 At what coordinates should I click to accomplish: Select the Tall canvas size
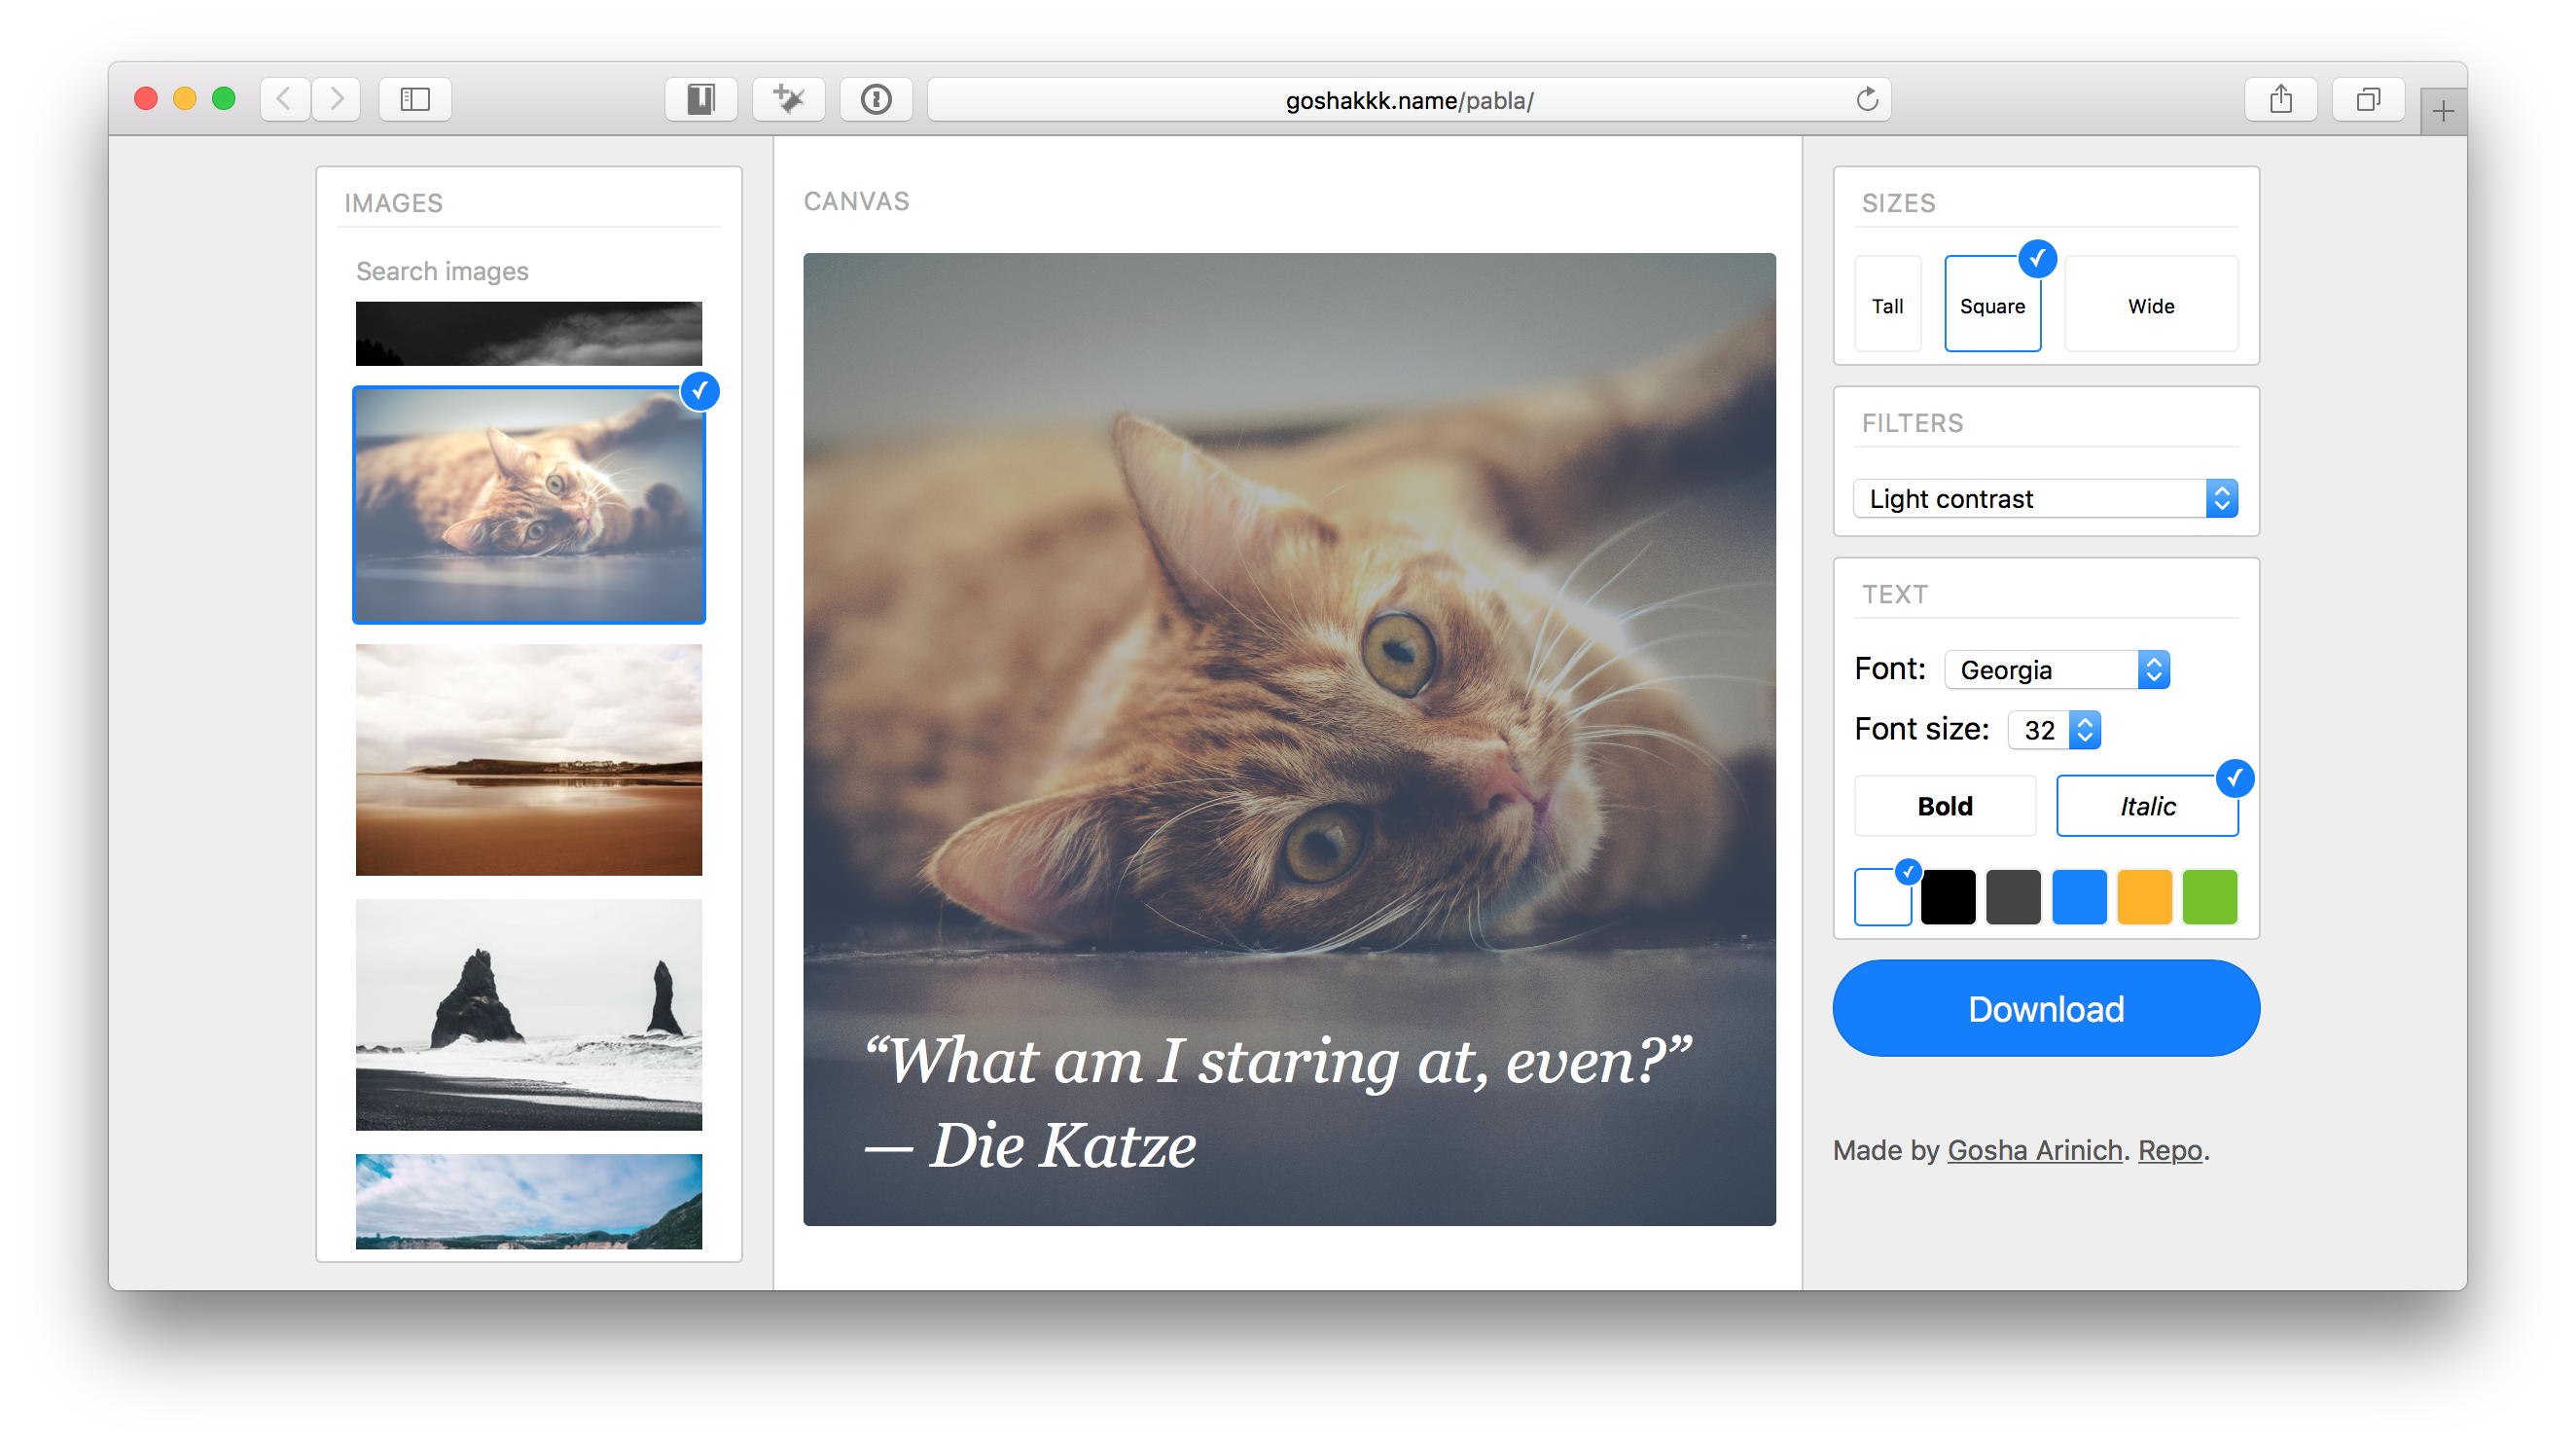(1887, 305)
